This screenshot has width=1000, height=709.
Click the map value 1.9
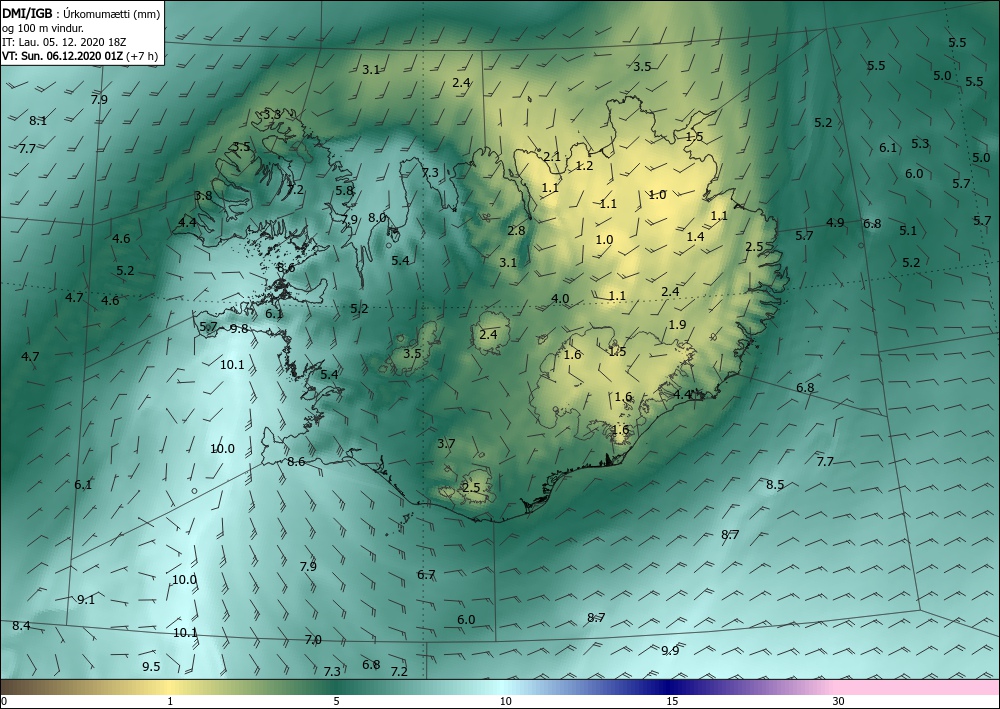click(677, 325)
